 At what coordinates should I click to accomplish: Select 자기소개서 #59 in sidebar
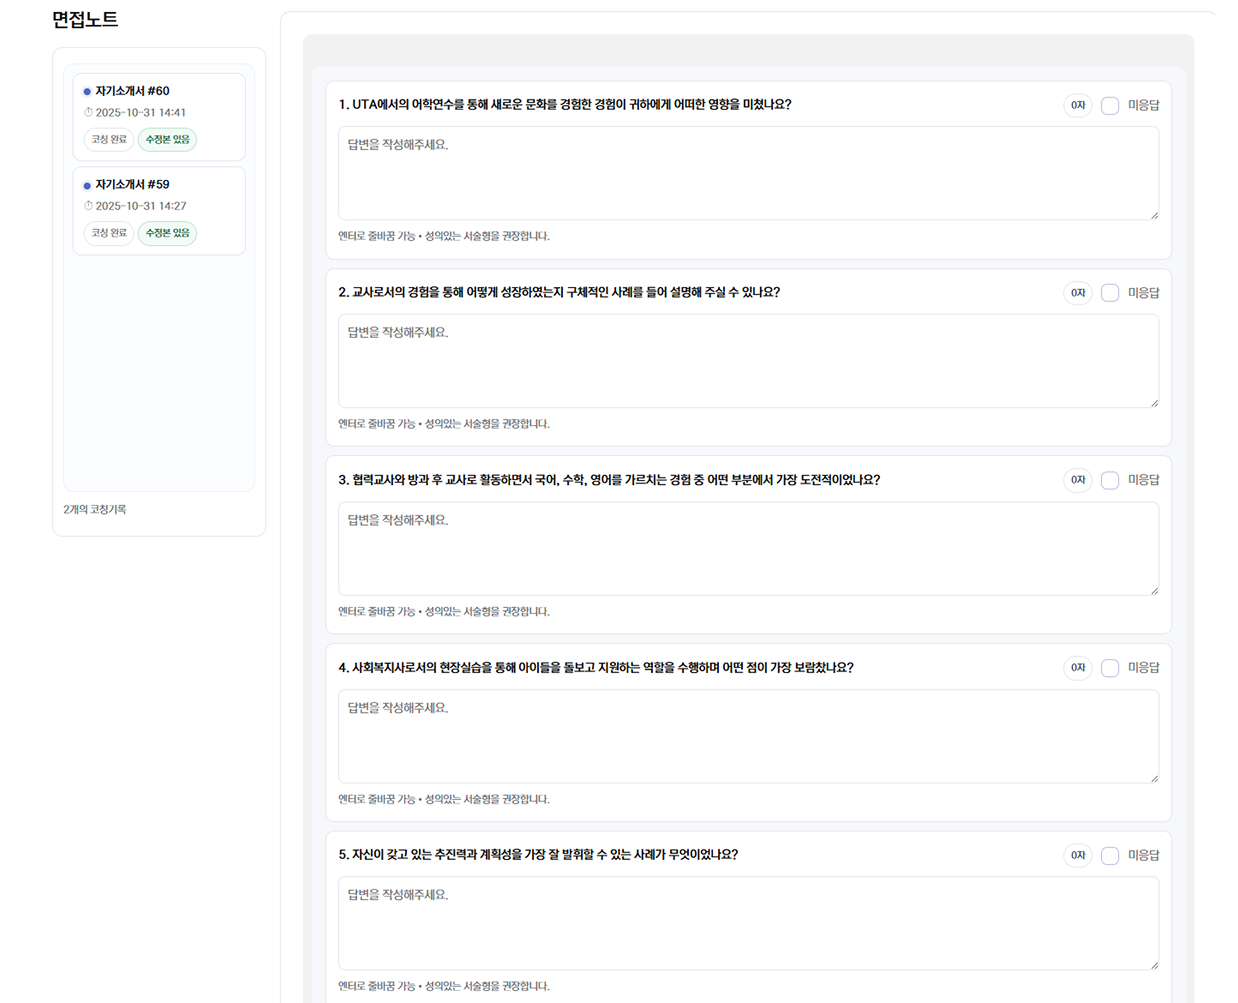coord(132,185)
